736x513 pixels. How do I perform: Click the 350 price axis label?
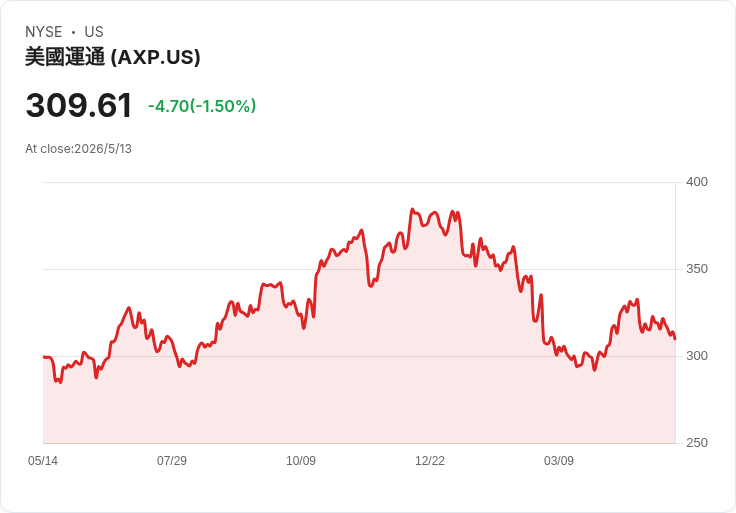697,269
